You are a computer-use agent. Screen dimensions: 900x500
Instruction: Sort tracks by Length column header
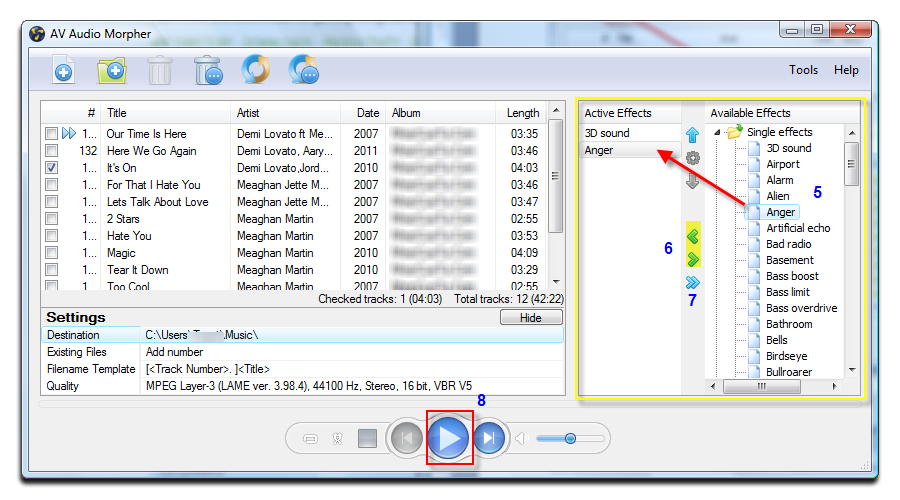click(x=521, y=113)
